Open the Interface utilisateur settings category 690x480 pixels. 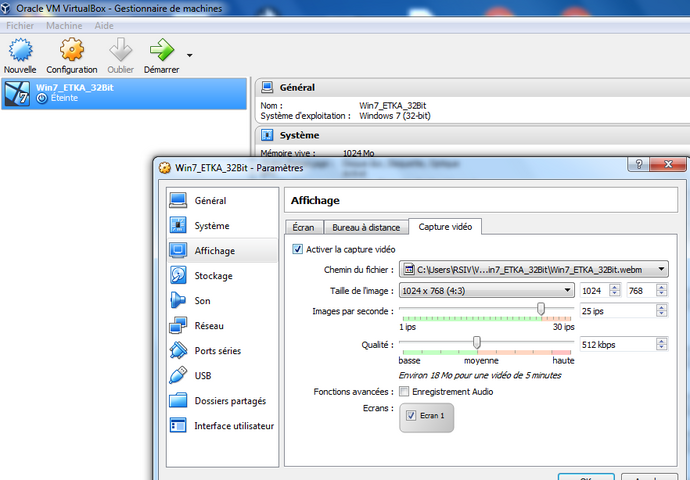pyautogui.click(x=223, y=426)
